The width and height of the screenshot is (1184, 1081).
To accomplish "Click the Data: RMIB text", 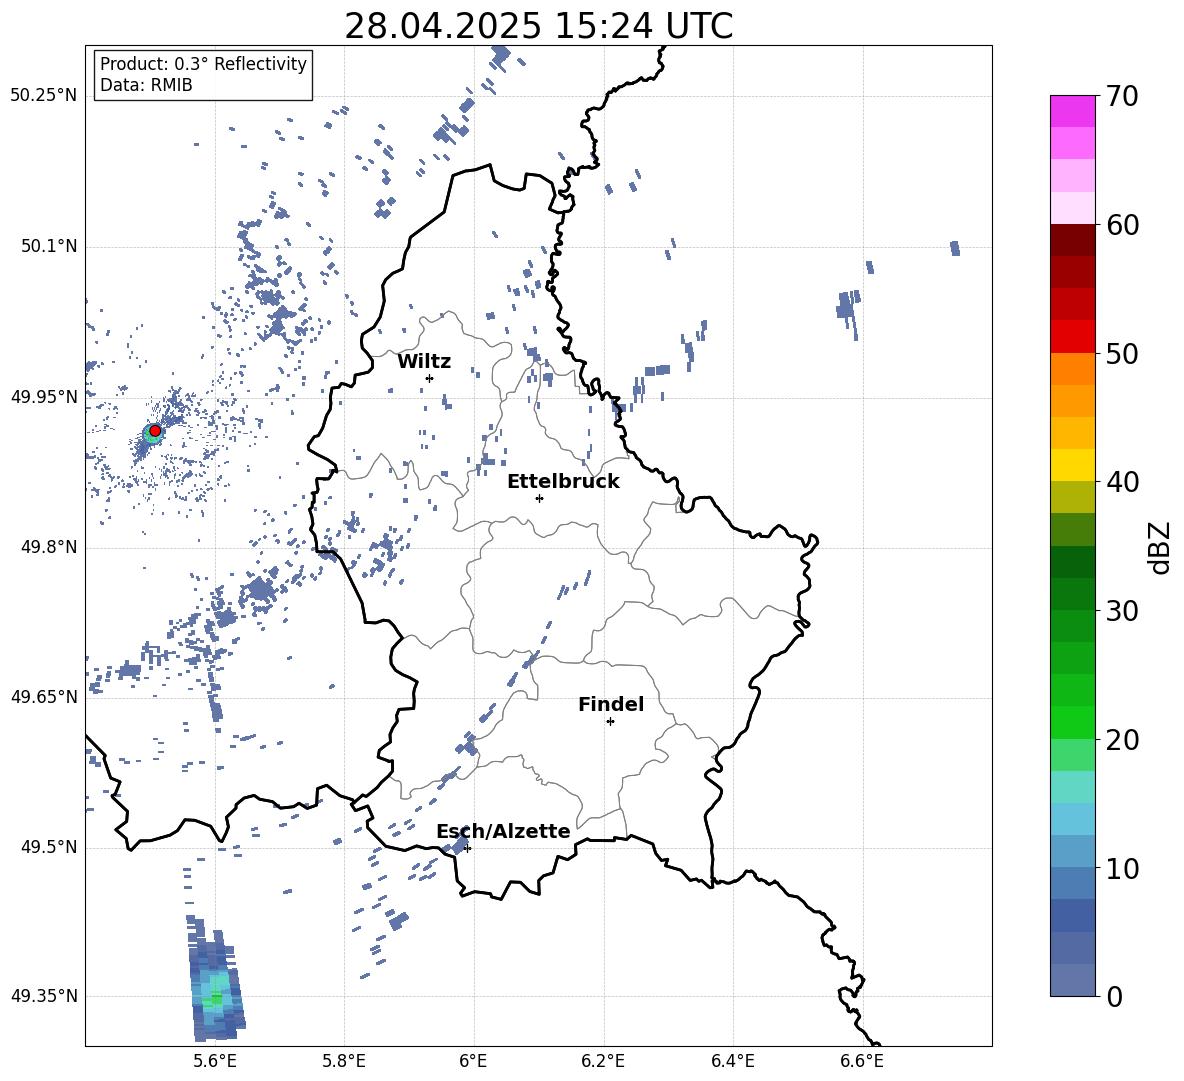I will click(x=146, y=85).
